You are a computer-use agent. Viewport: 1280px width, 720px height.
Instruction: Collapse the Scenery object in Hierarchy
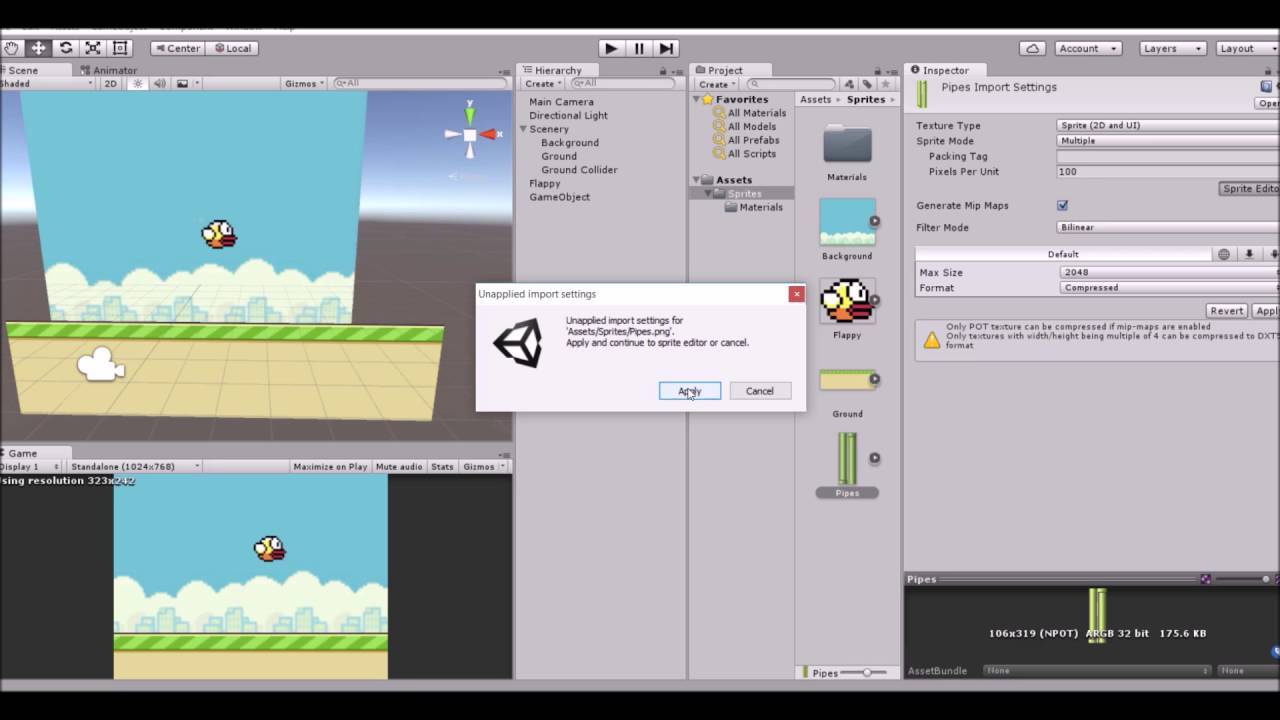tap(523, 129)
